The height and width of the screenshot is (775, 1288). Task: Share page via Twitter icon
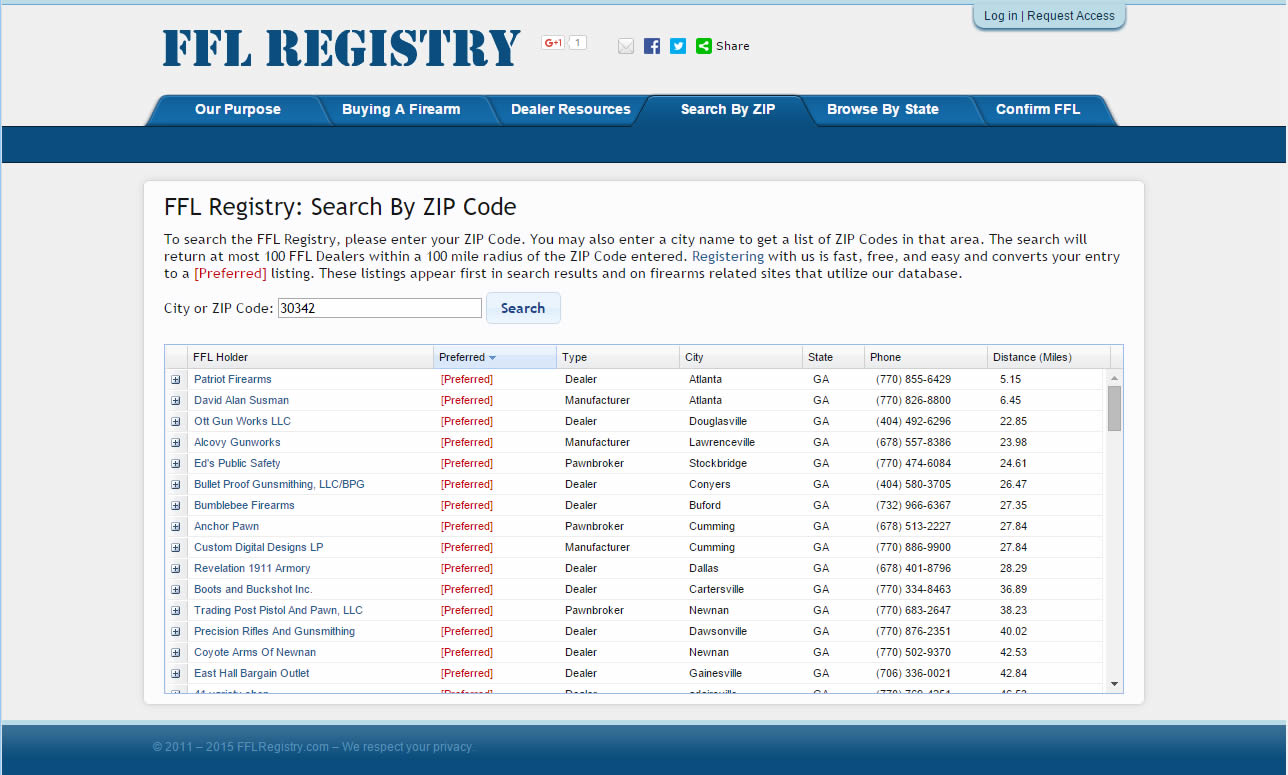[678, 46]
